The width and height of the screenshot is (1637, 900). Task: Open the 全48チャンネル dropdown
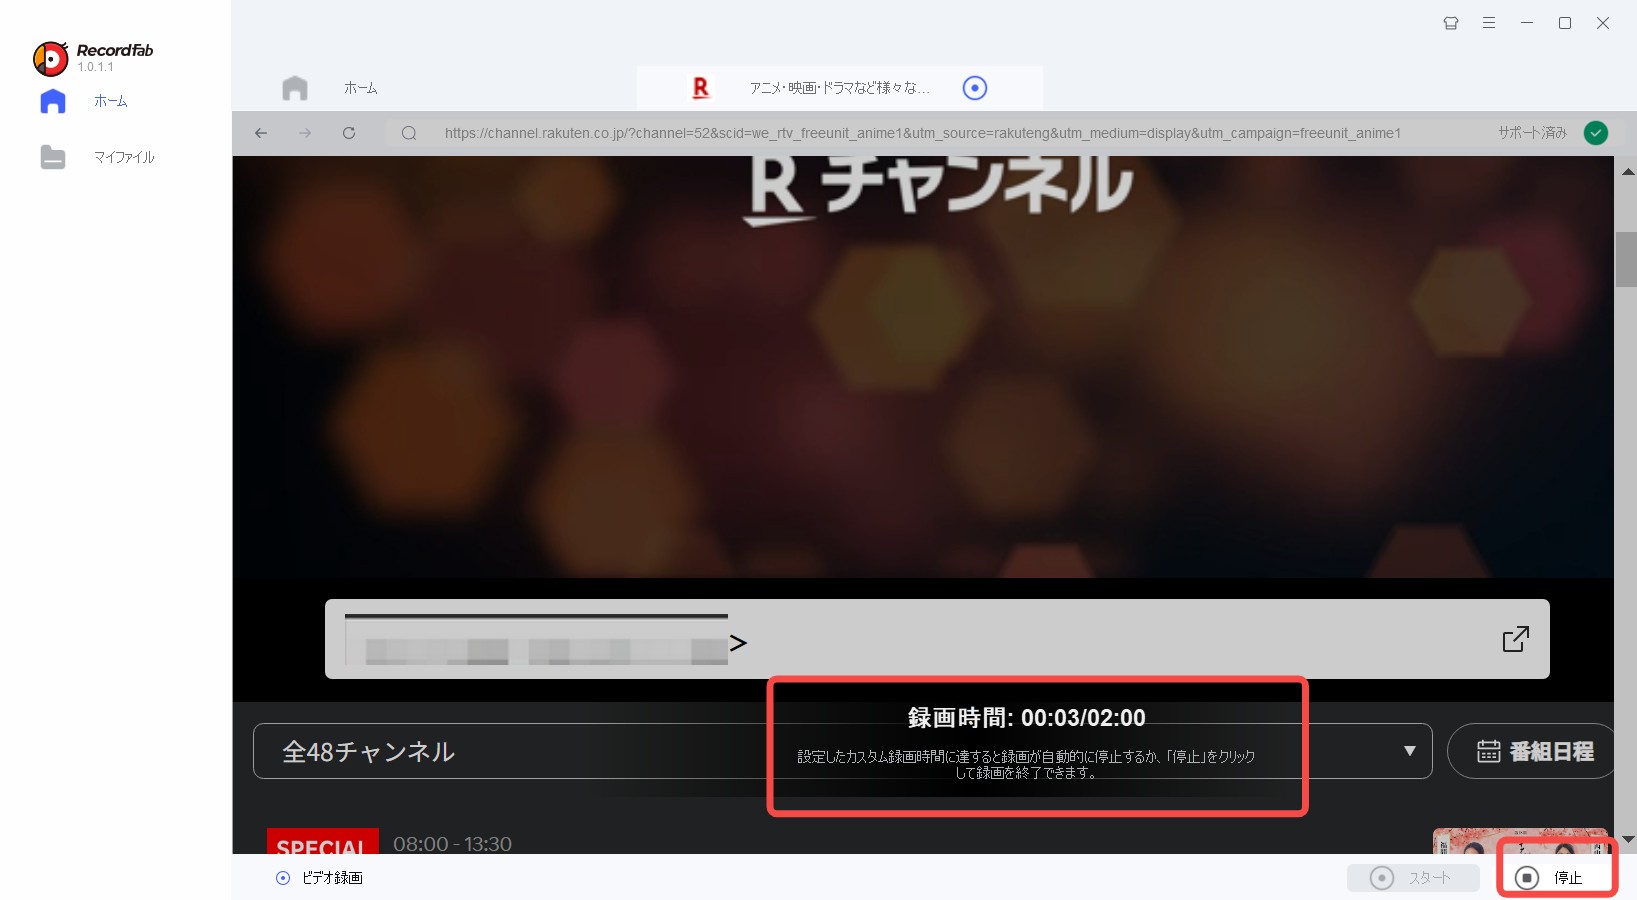point(843,751)
